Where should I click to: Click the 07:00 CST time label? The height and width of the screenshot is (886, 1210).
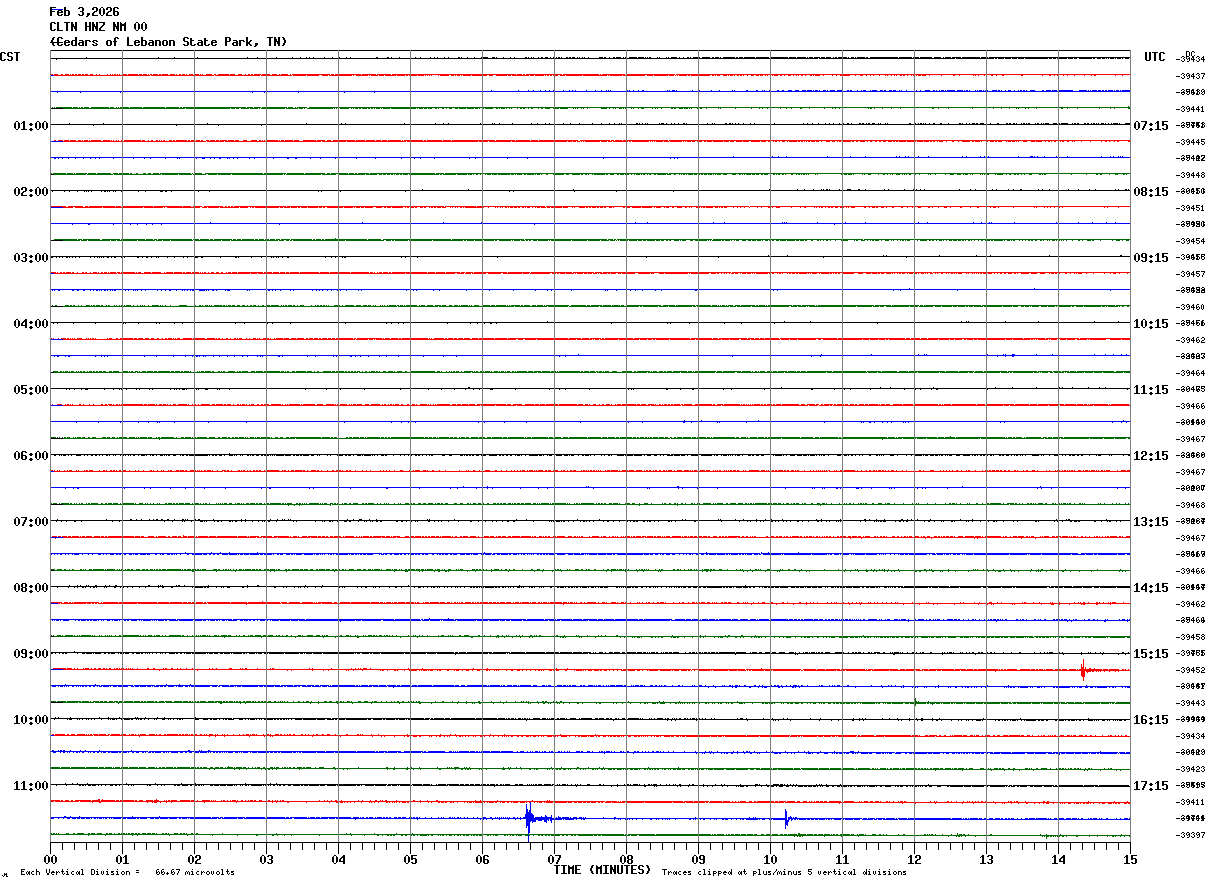tap(31, 521)
